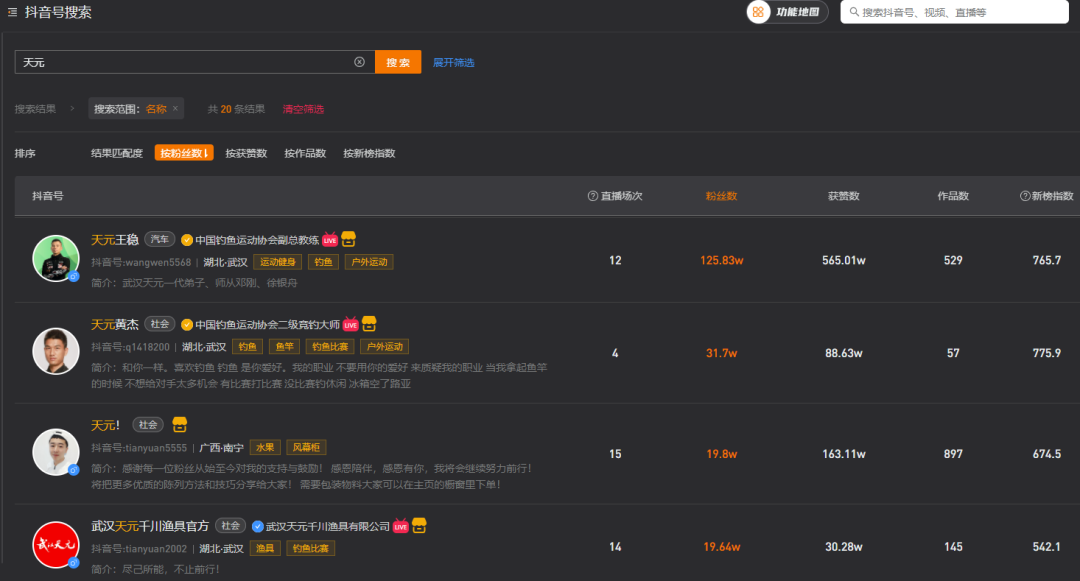Image resolution: width=1080 pixels, height=581 pixels.
Task: Open the 武汉天元千川渔具官方 account link
Action: [149, 526]
